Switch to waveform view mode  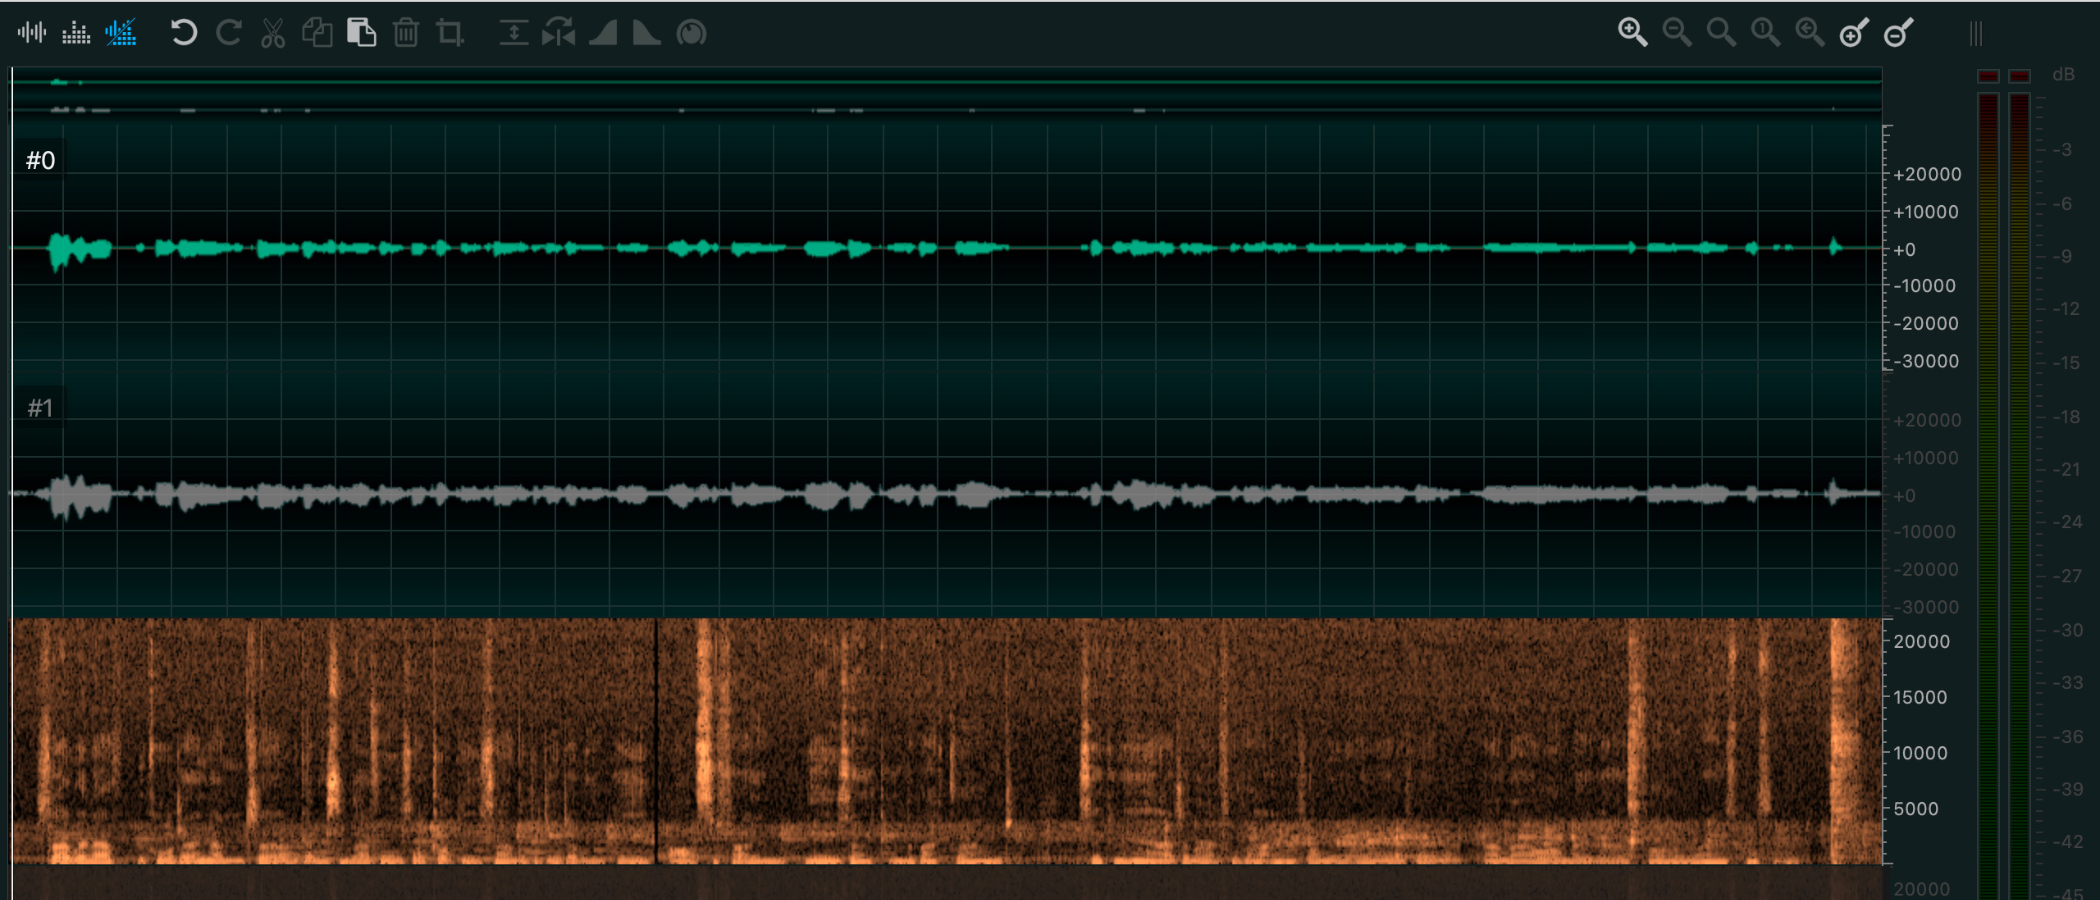tap(32, 33)
